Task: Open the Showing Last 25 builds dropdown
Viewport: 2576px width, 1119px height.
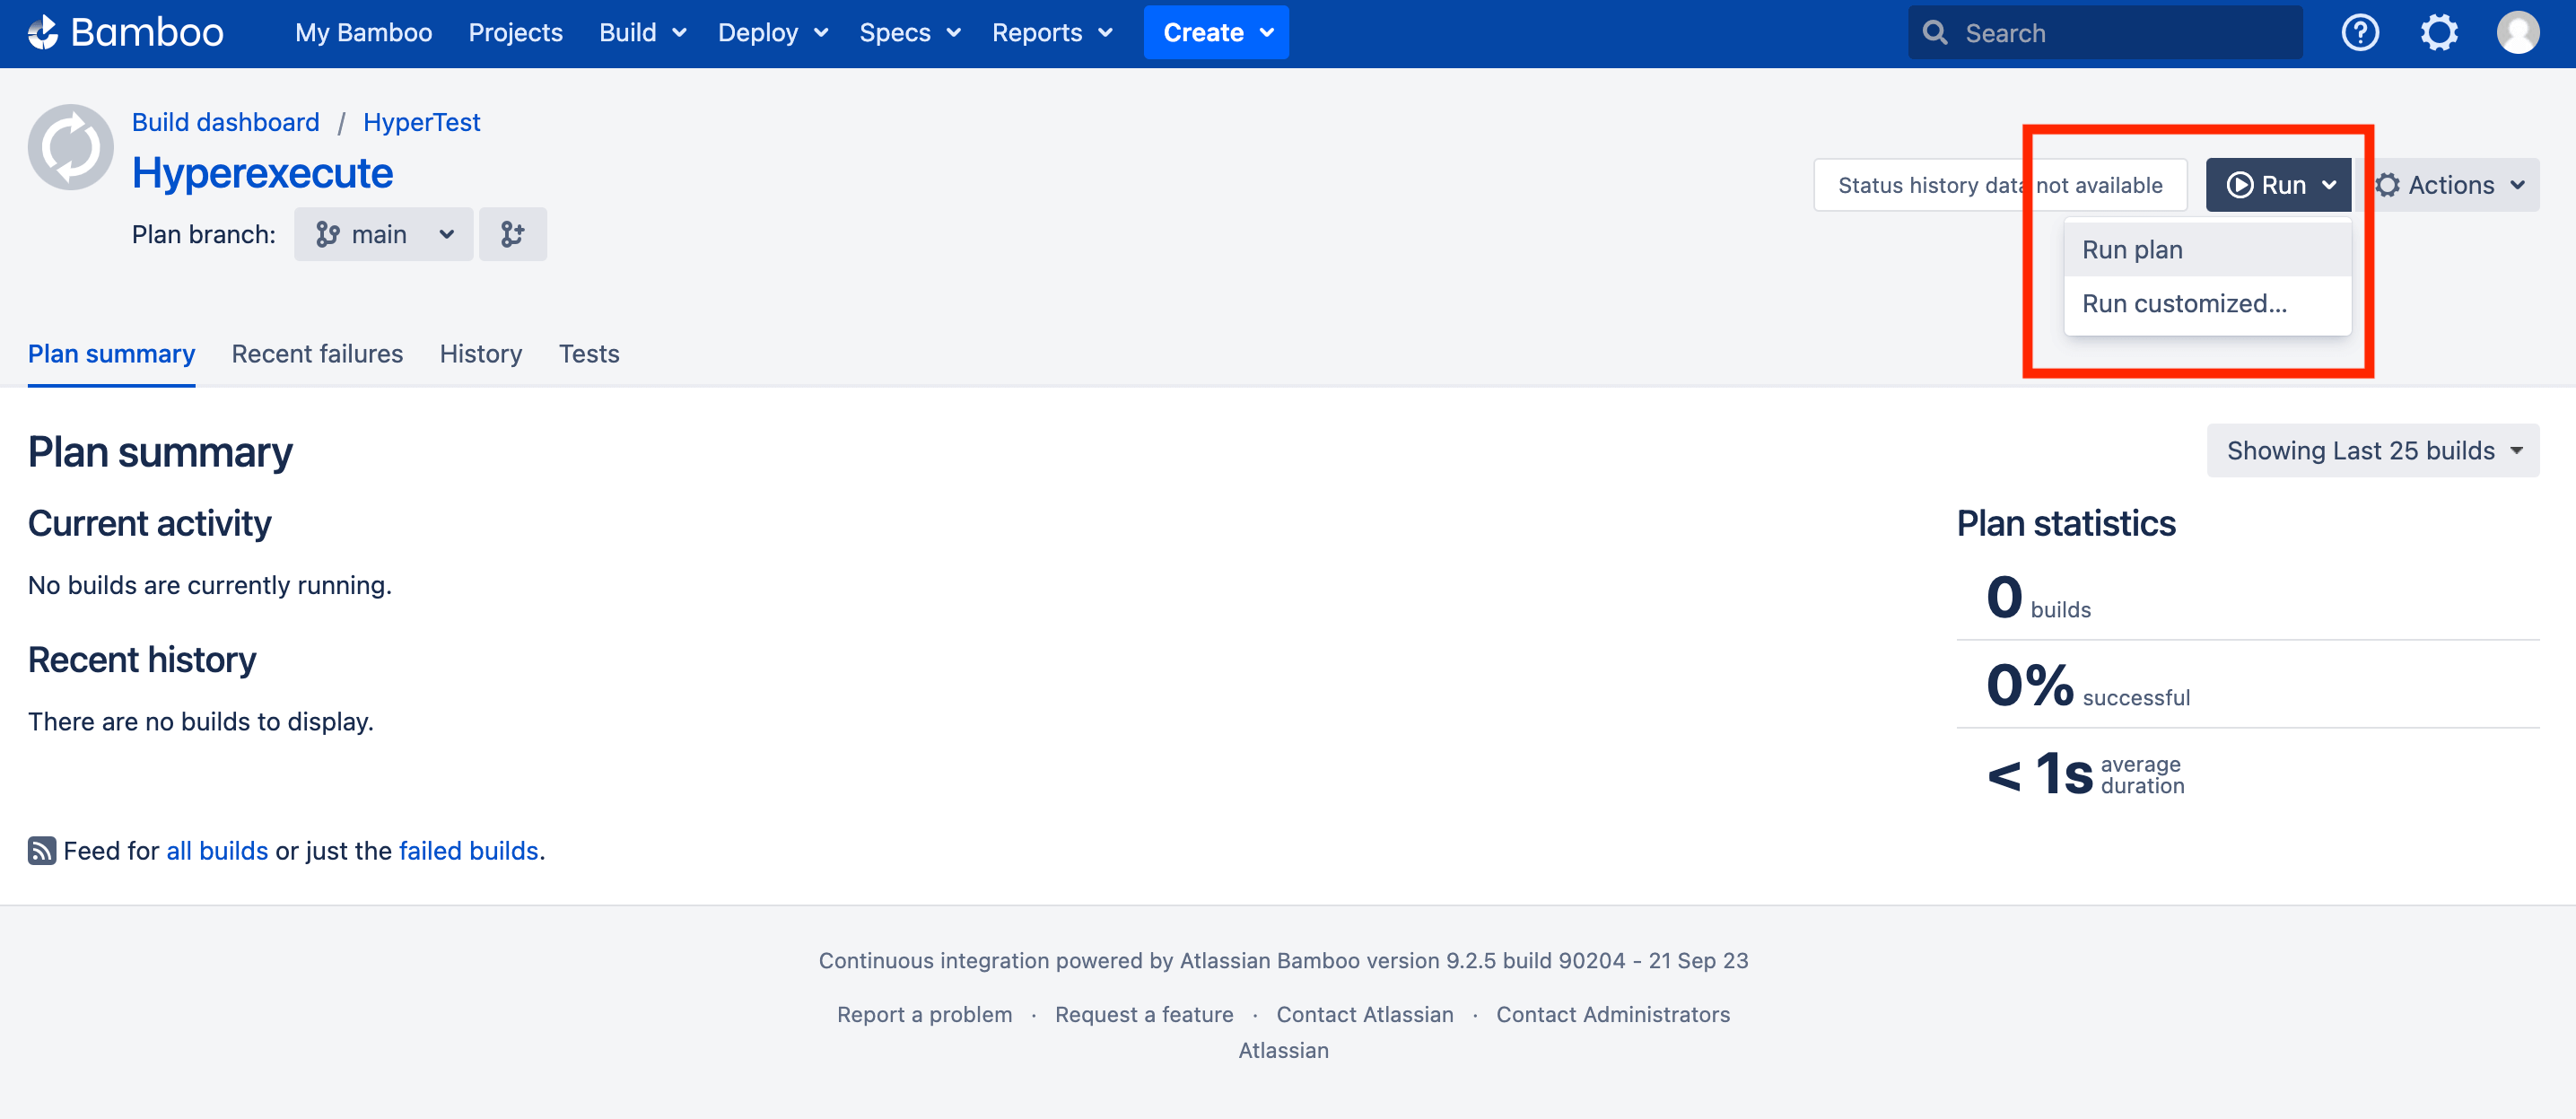Action: click(x=2372, y=450)
